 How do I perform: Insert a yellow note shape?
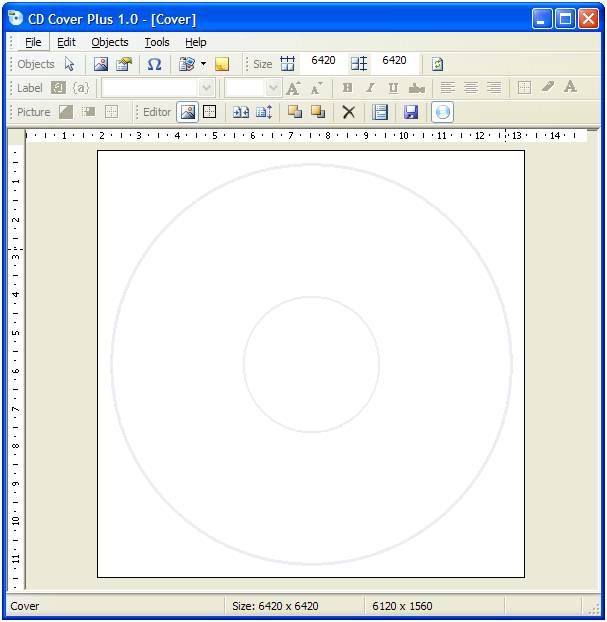point(222,64)
